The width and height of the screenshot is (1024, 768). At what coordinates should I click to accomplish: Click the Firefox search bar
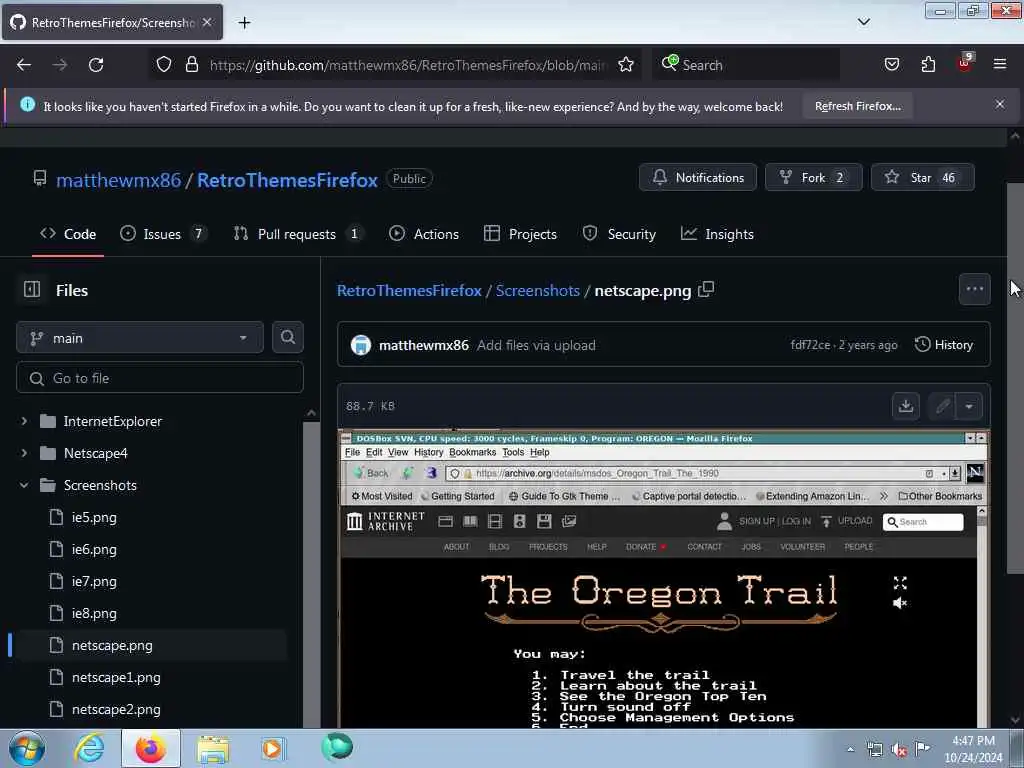pyautogui.click(x=746, y=65)
